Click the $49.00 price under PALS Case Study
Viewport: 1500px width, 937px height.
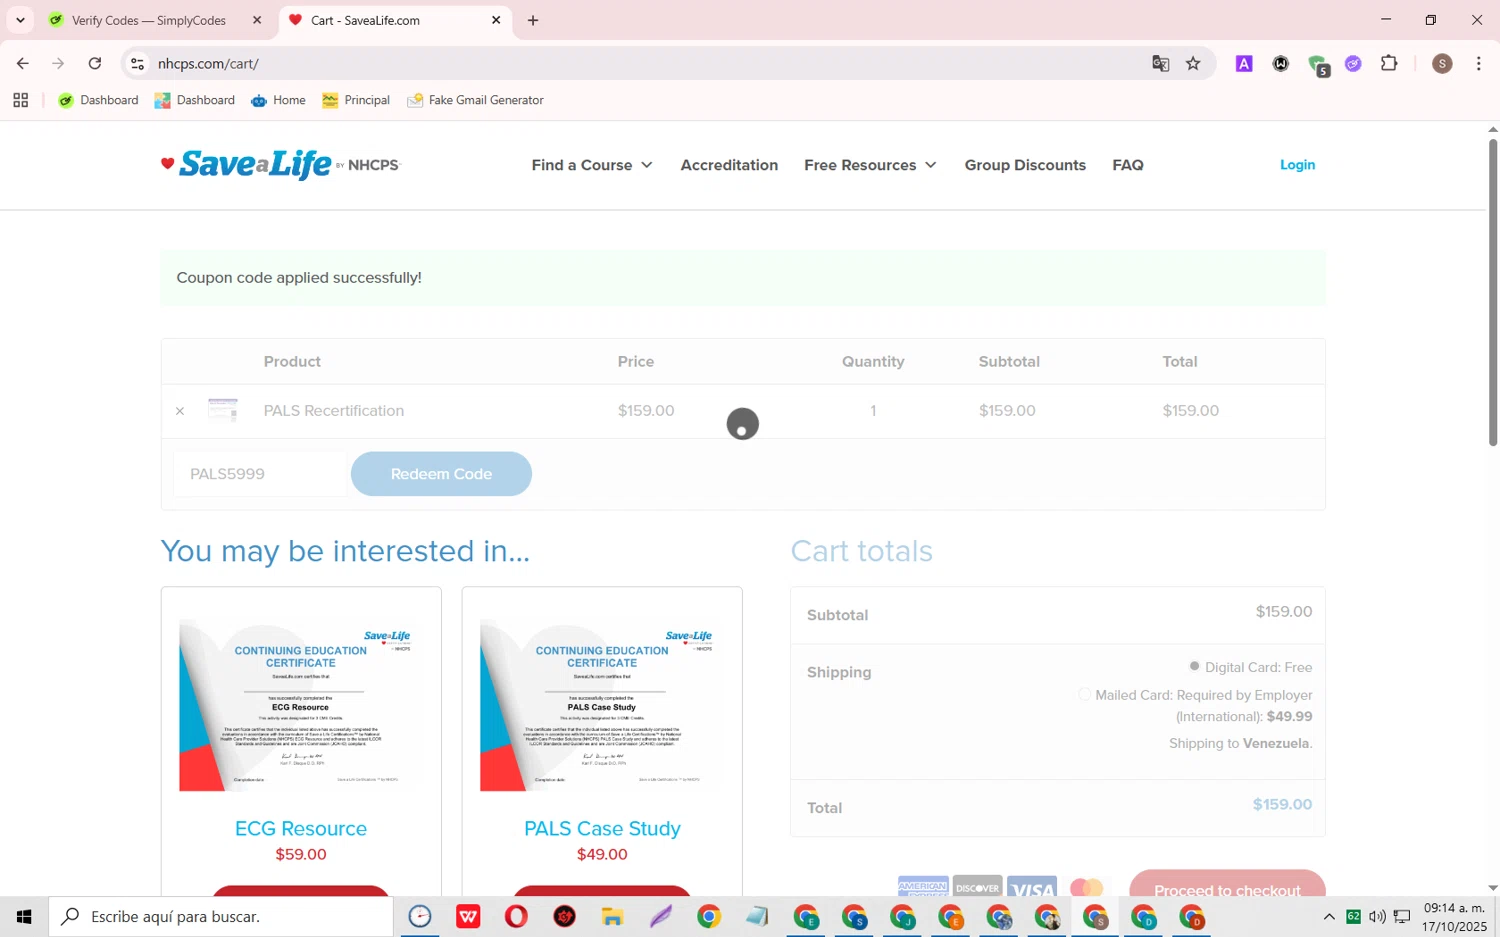(602, 854)
